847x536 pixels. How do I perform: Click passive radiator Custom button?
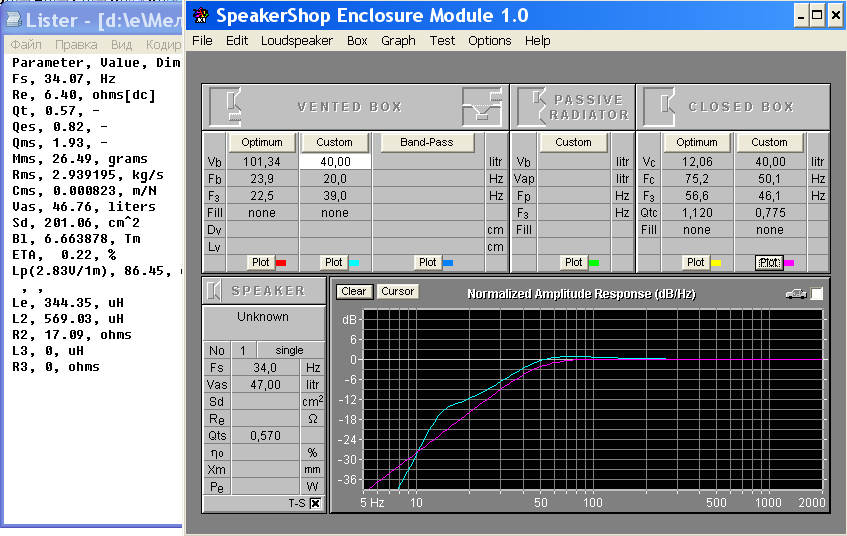(x=573, y=142)
